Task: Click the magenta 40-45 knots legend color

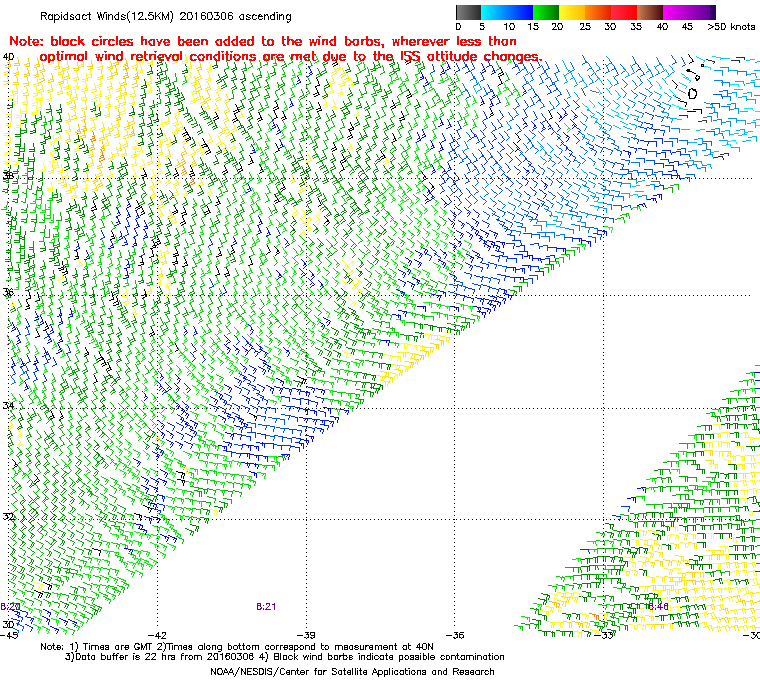Action: [x=674, y=12]
